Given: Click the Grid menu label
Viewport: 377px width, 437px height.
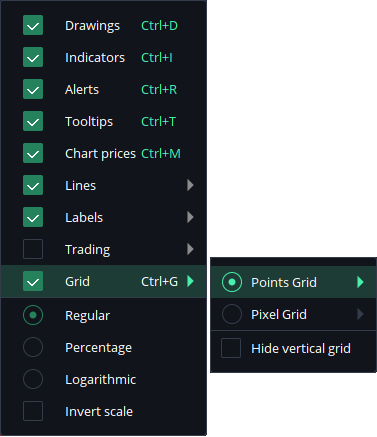Looking at the screenshot, I should [x=77, y=282].
